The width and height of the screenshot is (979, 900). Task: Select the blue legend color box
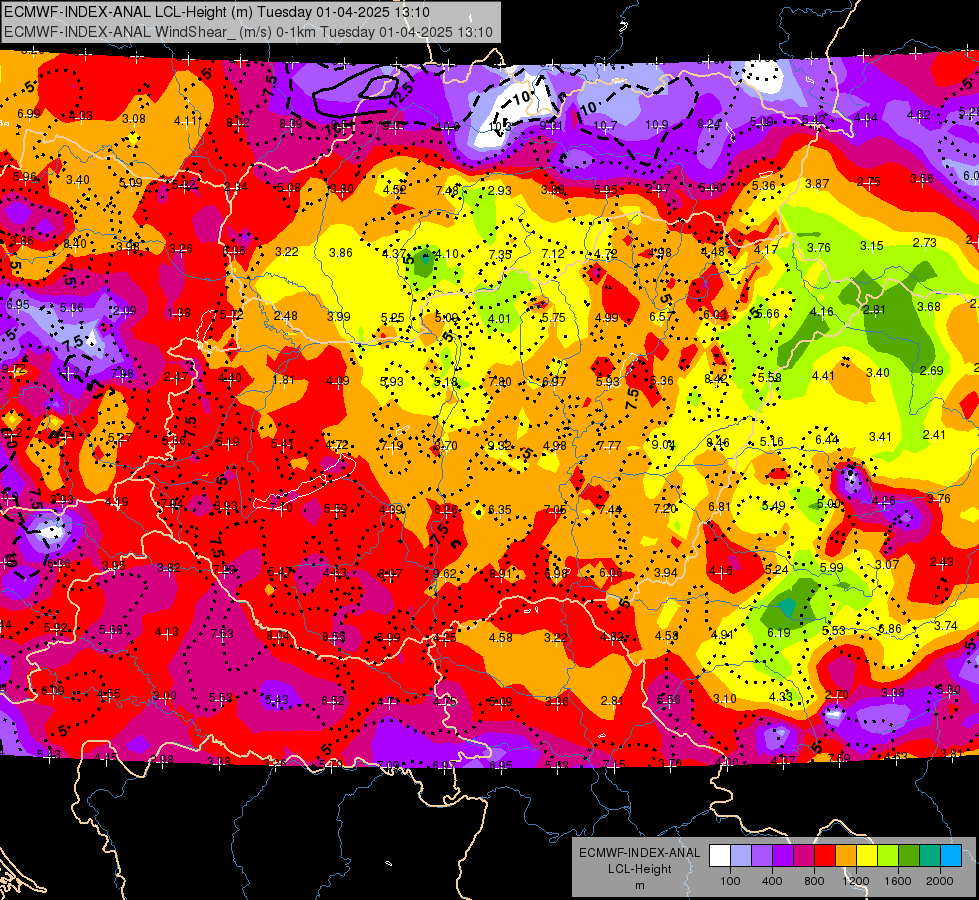click(951, 856)
